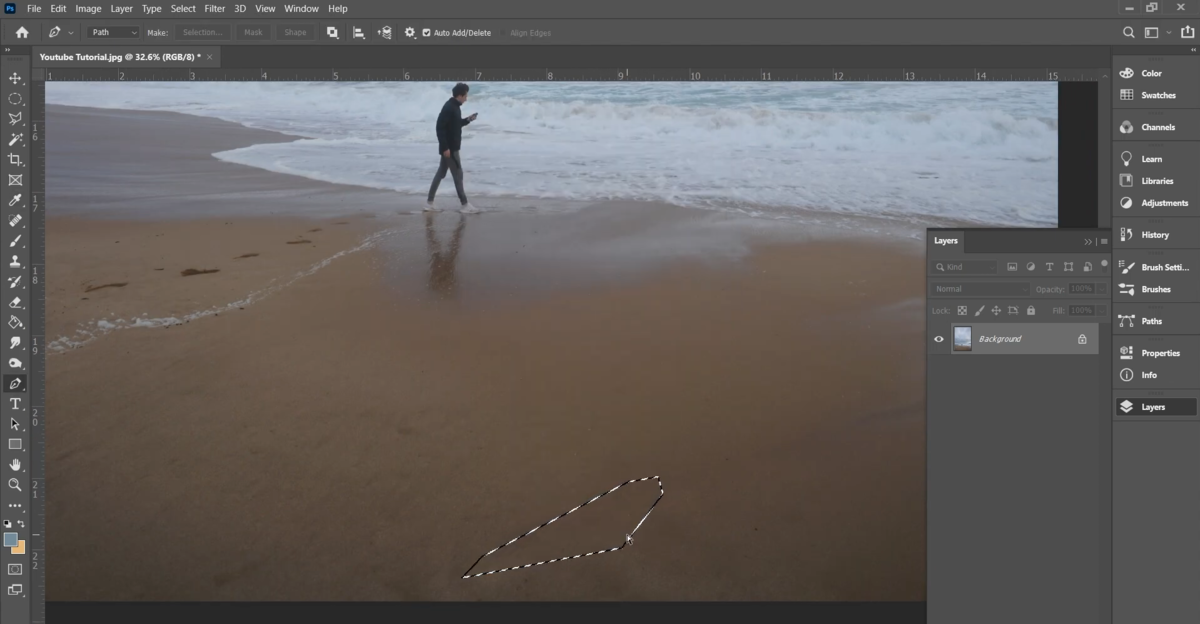The image size is (1200, 624).
Task: Open the Normal blend mode dropdown
Action: click(979, 289)
